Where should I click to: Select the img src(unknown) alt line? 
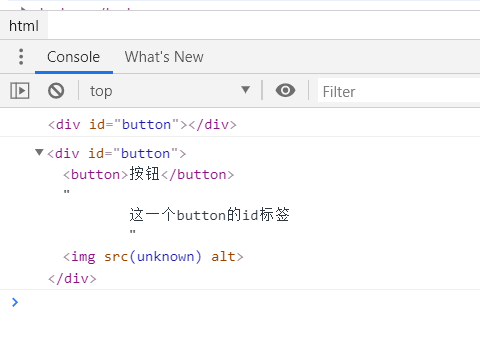pyautogui.click(x=153, y=257)
